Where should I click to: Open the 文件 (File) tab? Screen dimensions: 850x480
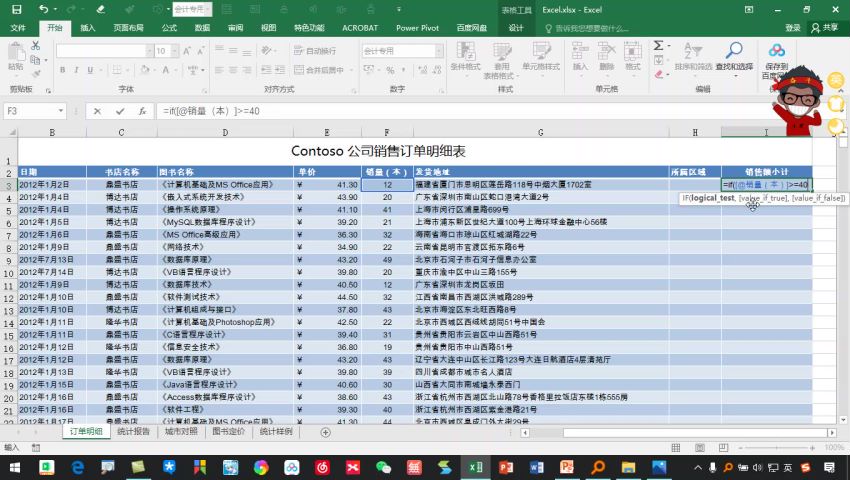[18, 28]
